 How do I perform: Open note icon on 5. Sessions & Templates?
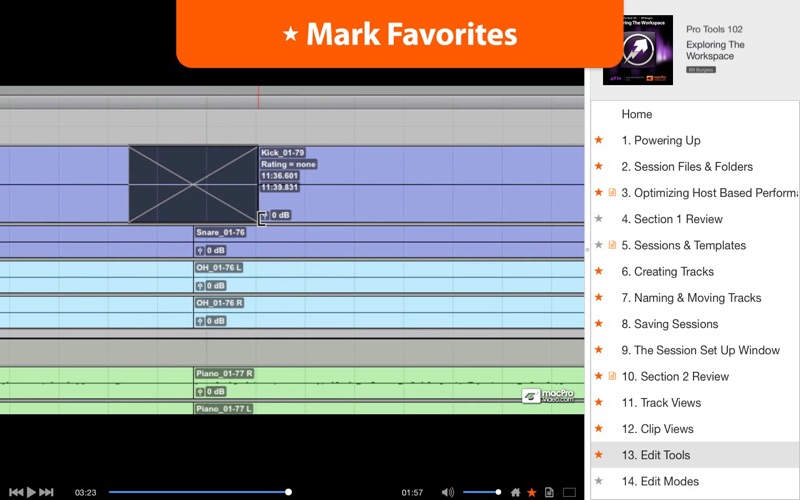[x=612, y=245]
